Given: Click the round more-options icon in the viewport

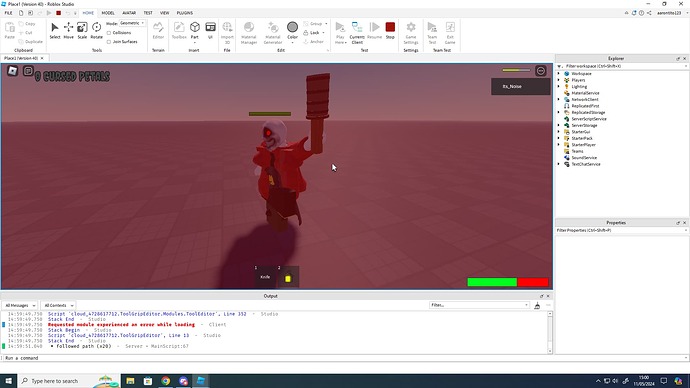Looking at the screenshot, I should 541,71.
